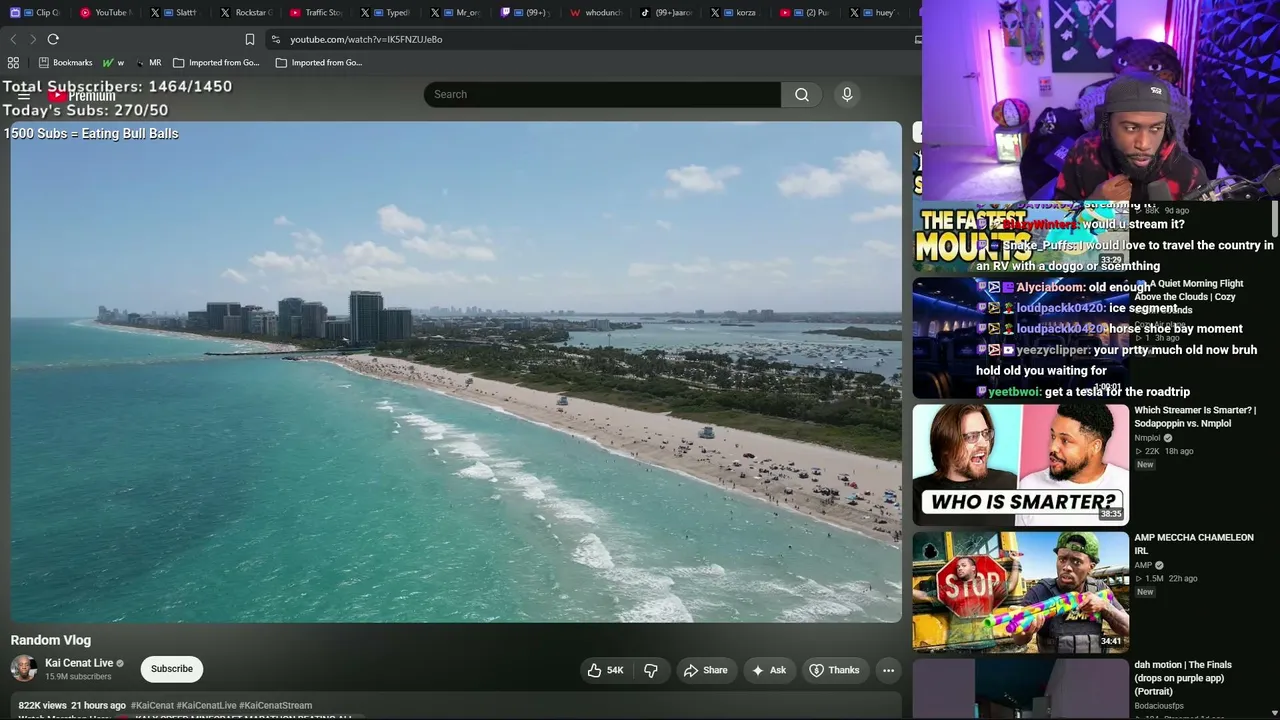Open the 'w' bookmark in bookmarks bar
The image size is (1280, 720).
click(x=113, y=62)
